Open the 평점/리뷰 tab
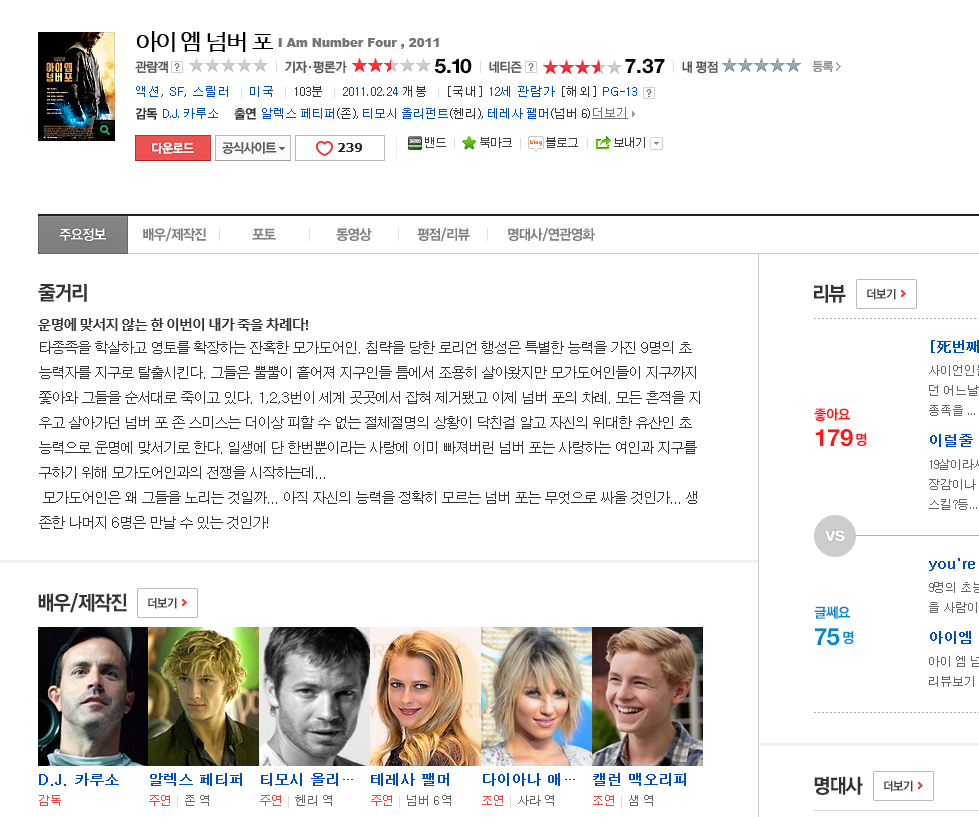This screenshot has height=817, width=979. pos(443,235)
